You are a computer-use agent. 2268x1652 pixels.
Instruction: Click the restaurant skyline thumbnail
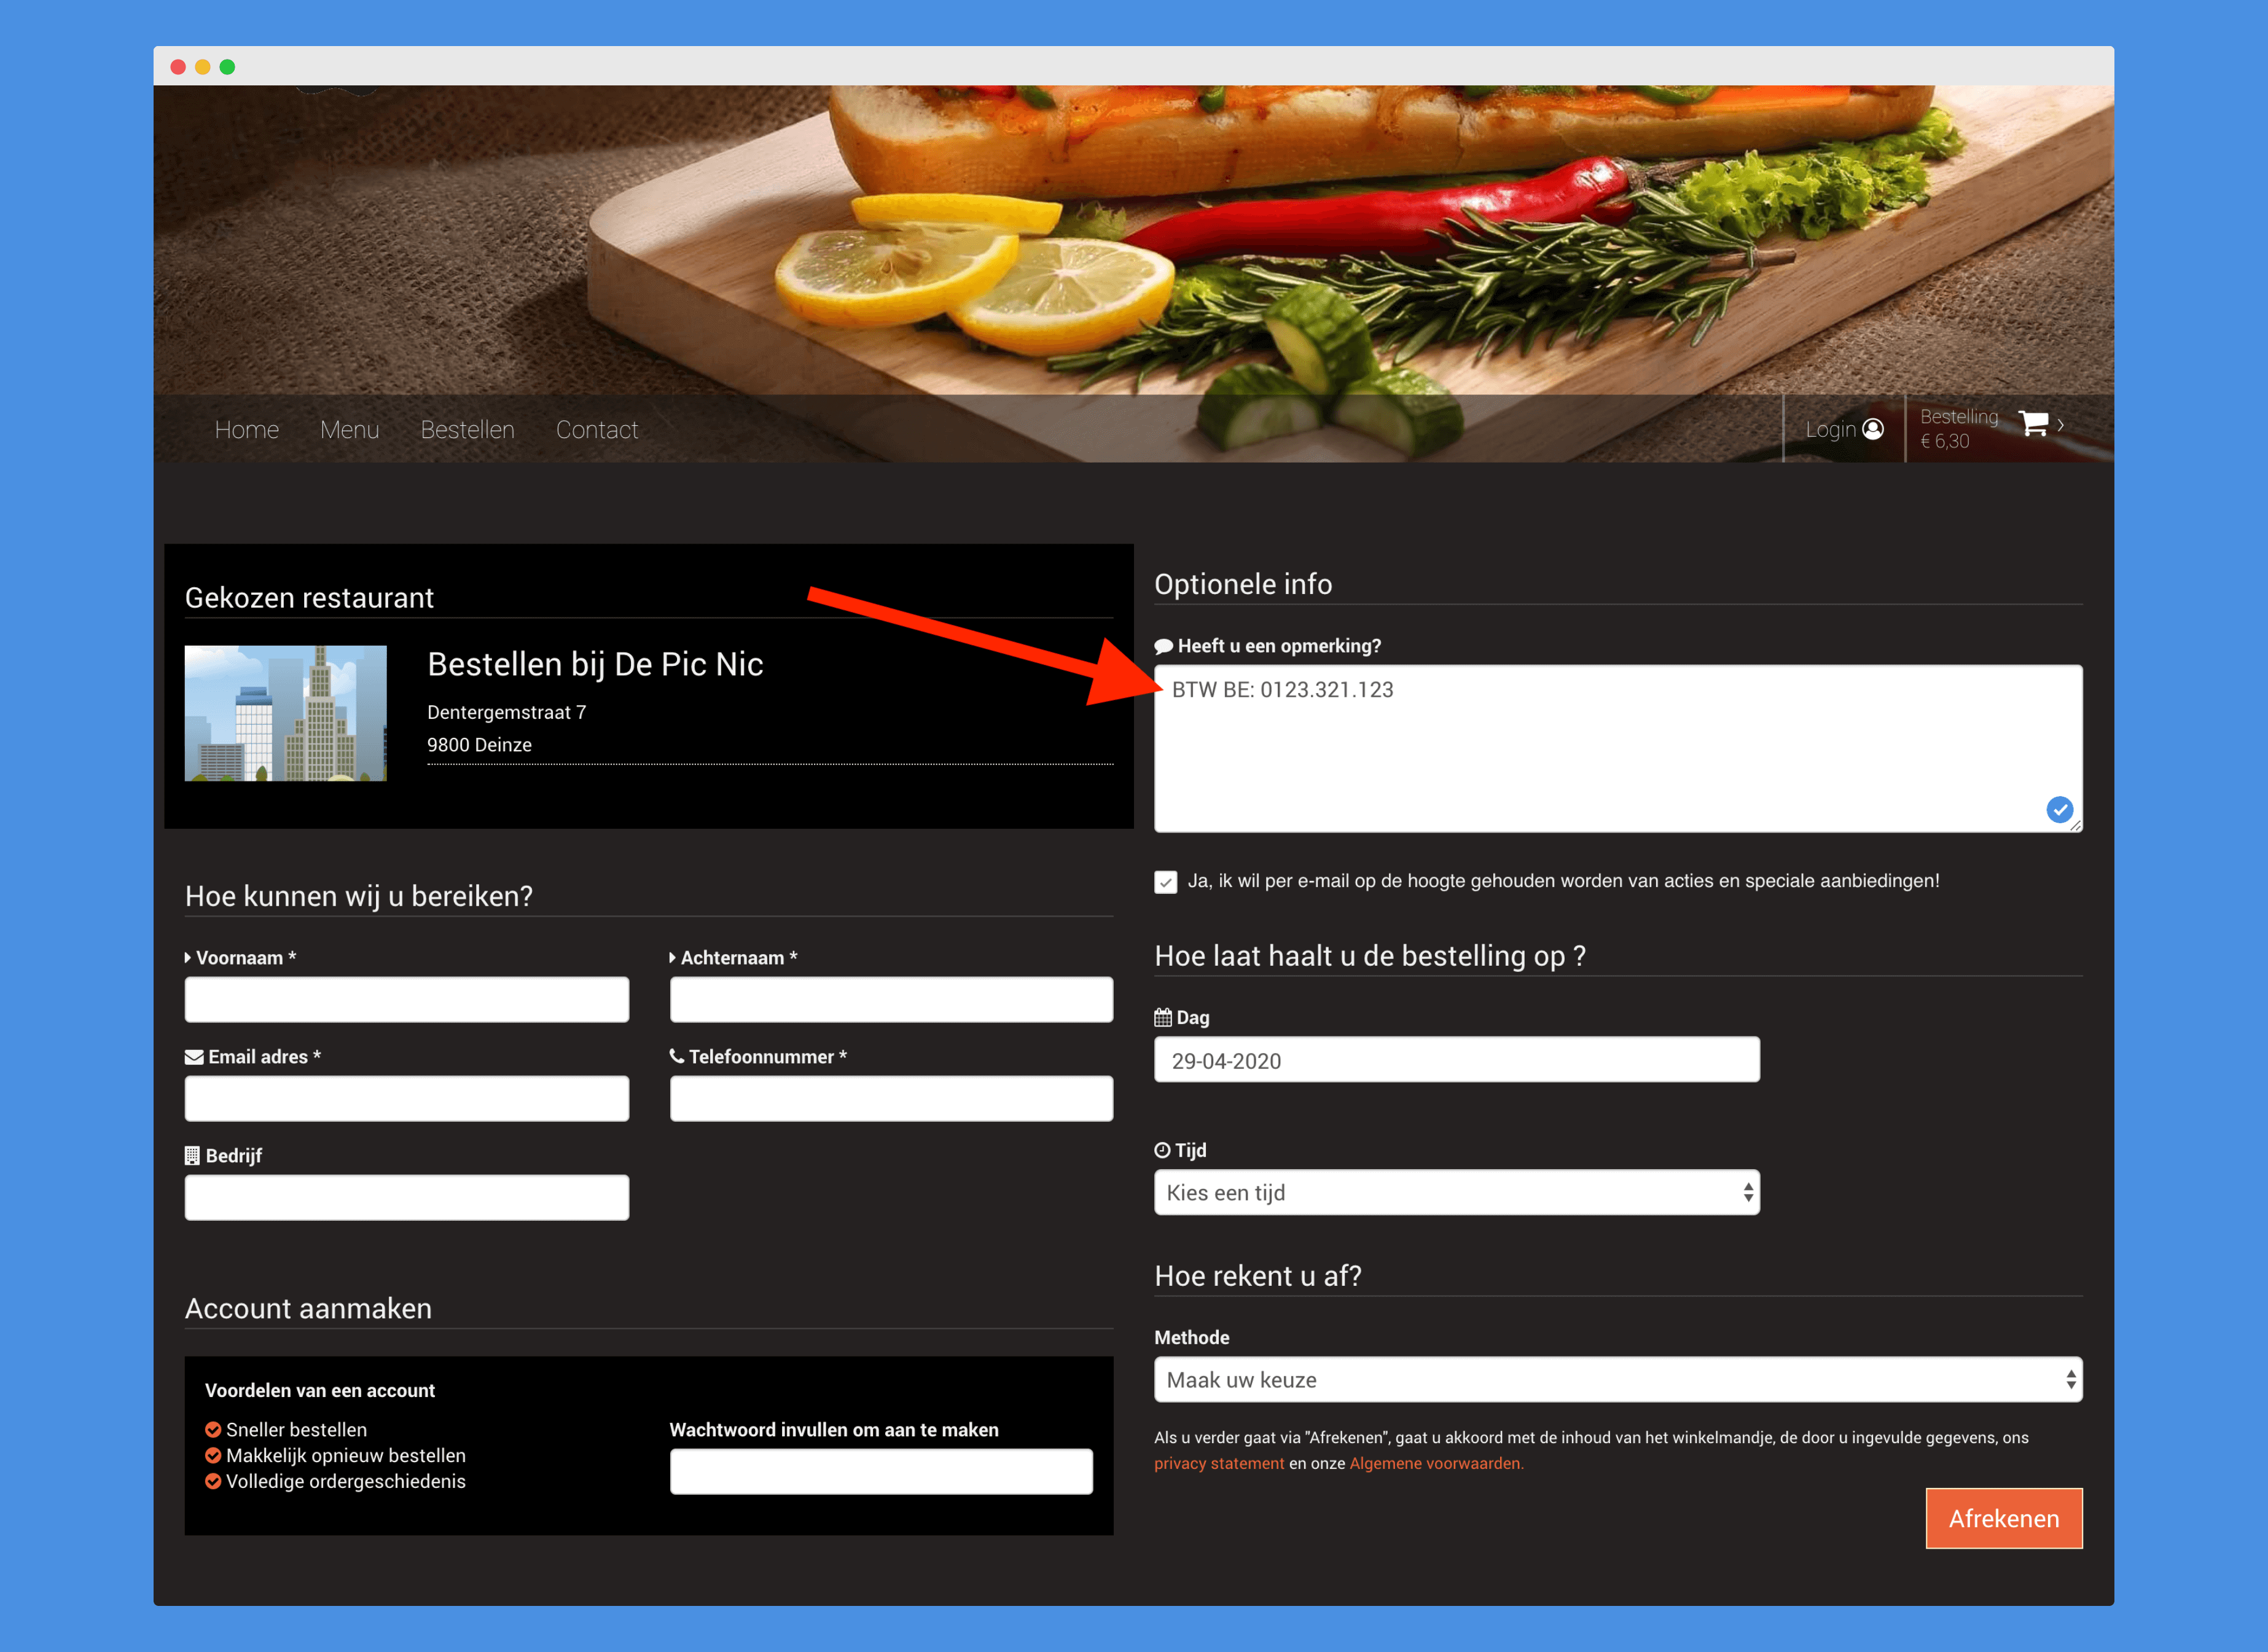(286, 713)
